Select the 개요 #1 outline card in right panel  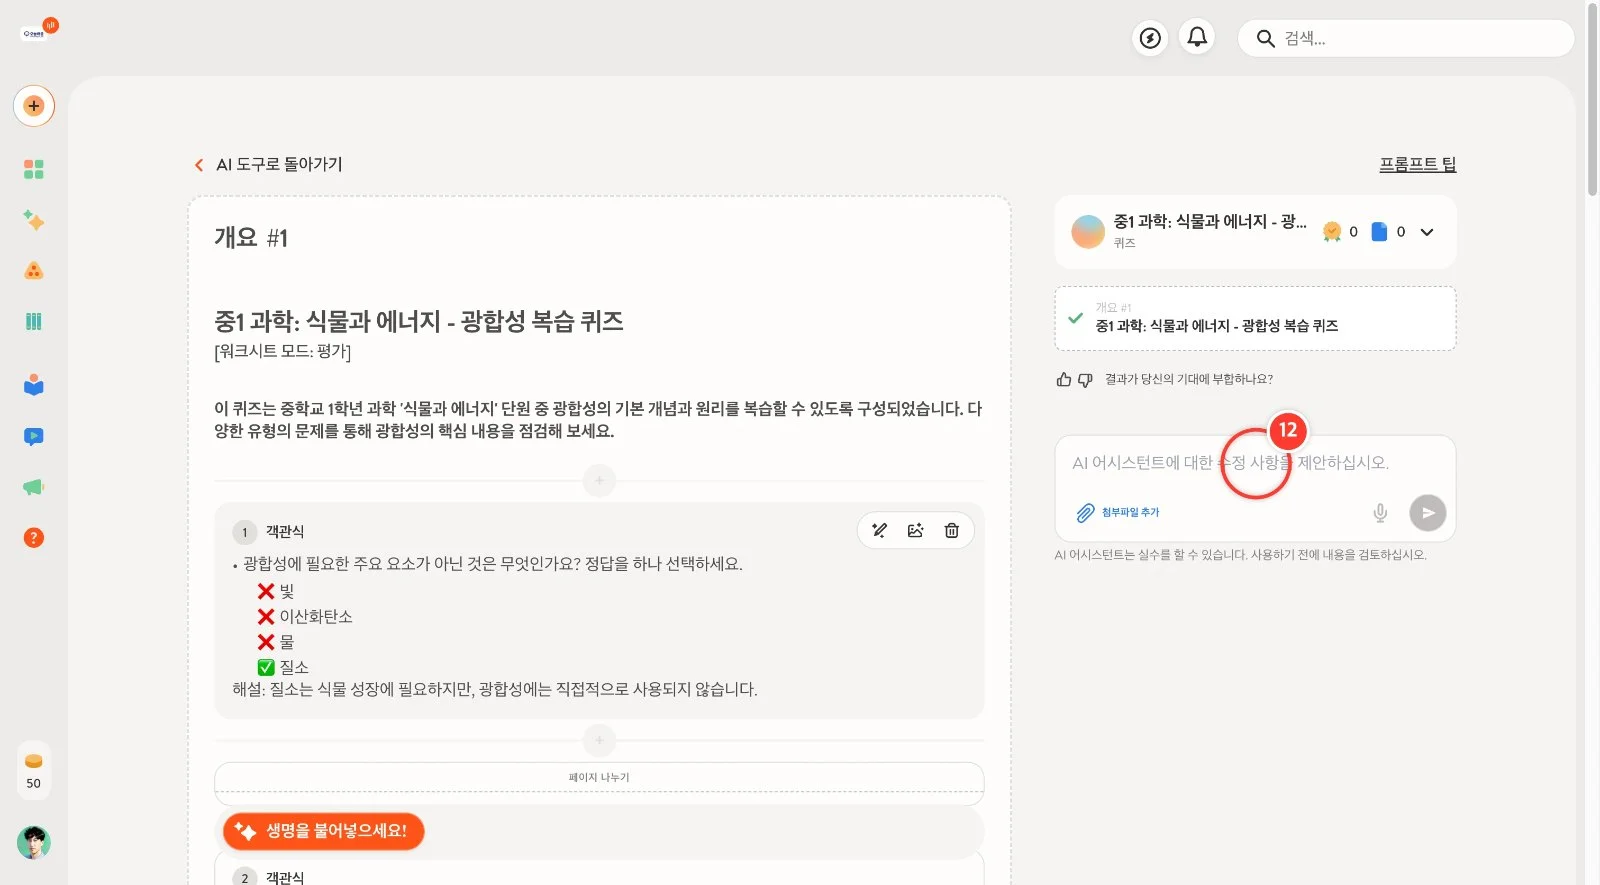1255,319
